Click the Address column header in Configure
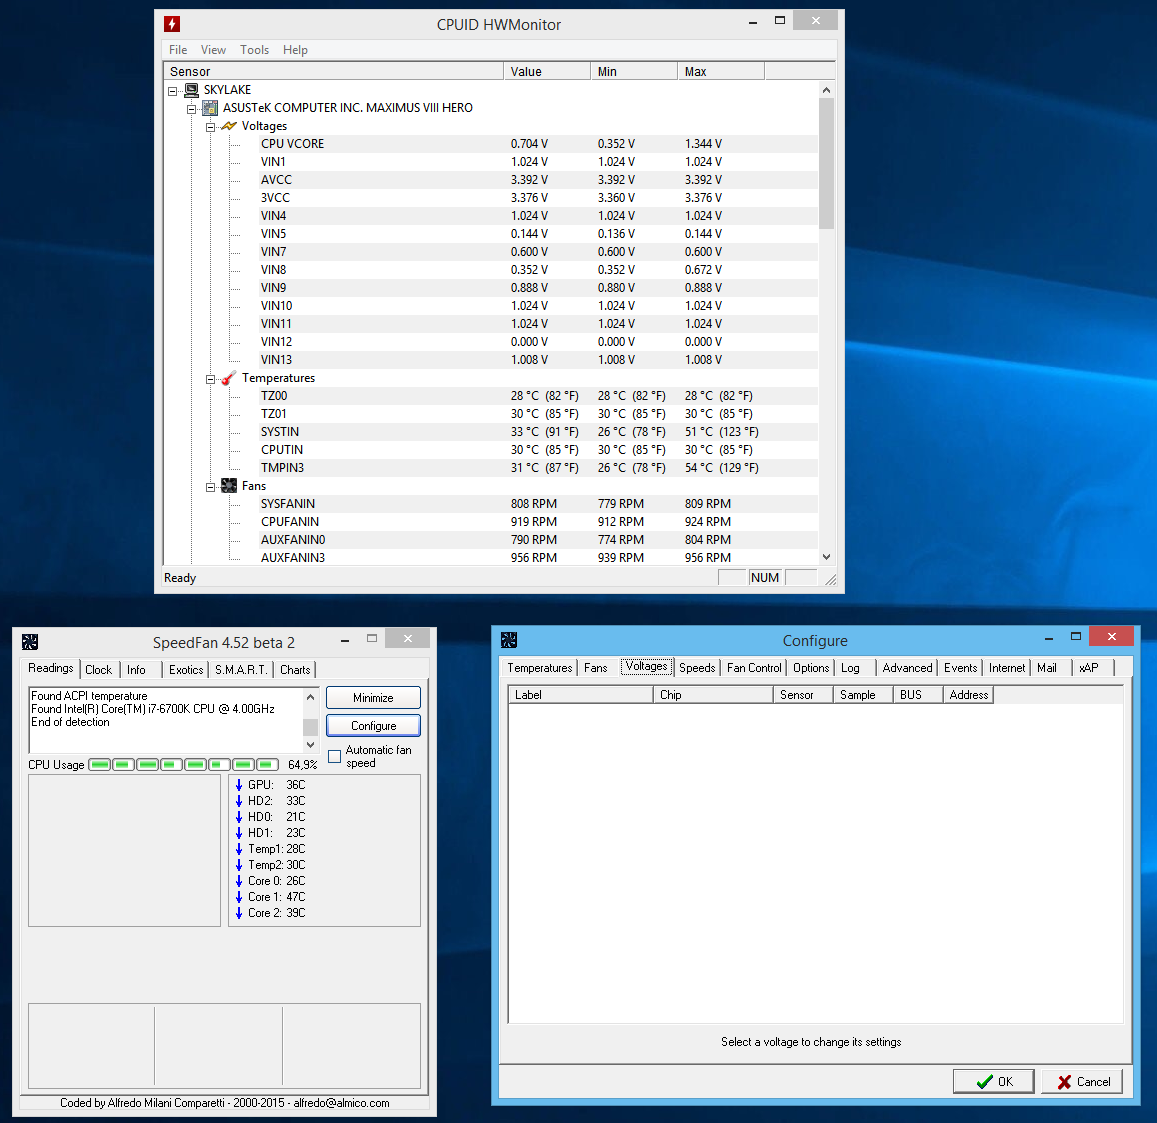The image size is (1157, 1123). coord(968,695)
